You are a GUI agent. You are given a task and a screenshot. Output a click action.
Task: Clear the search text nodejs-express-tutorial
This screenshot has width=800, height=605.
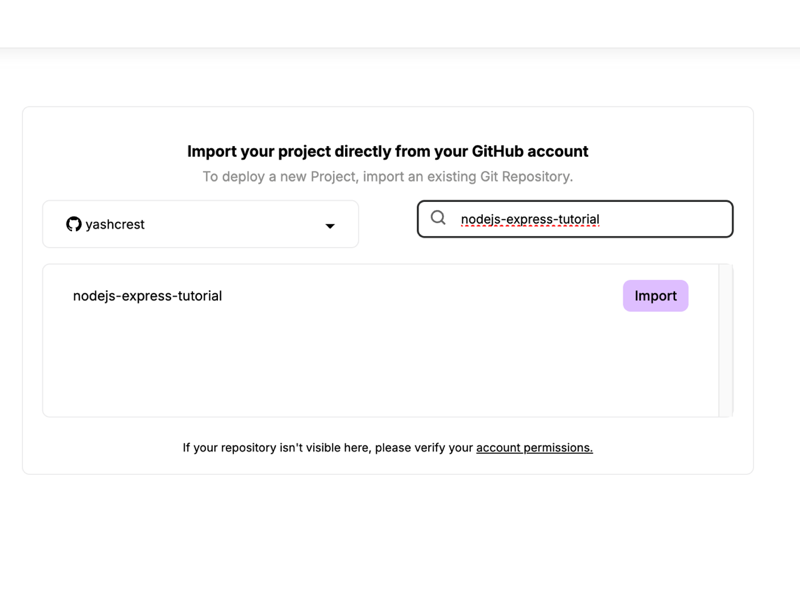coord(528,218)
